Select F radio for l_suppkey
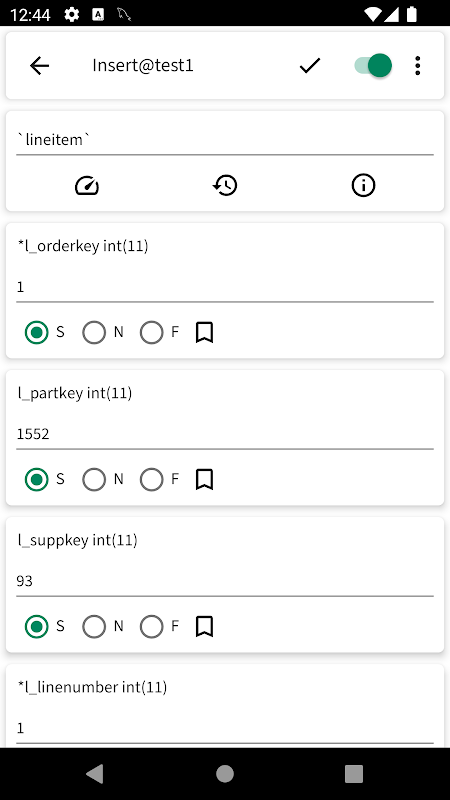This screenshot has width=450, height=800. tap(152, 627)
